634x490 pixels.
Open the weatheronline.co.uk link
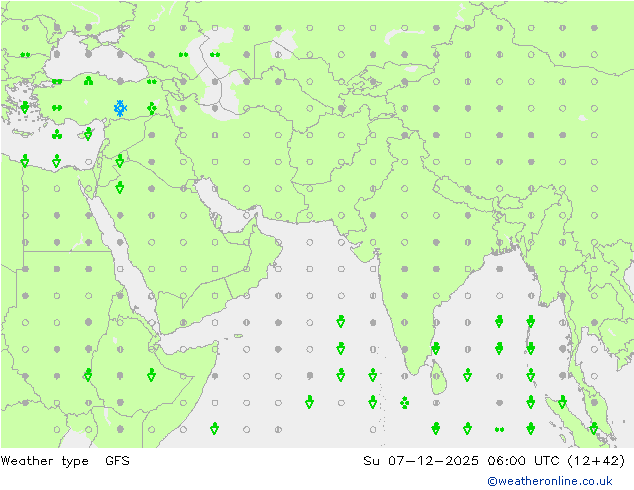click(x=550, y=481)
